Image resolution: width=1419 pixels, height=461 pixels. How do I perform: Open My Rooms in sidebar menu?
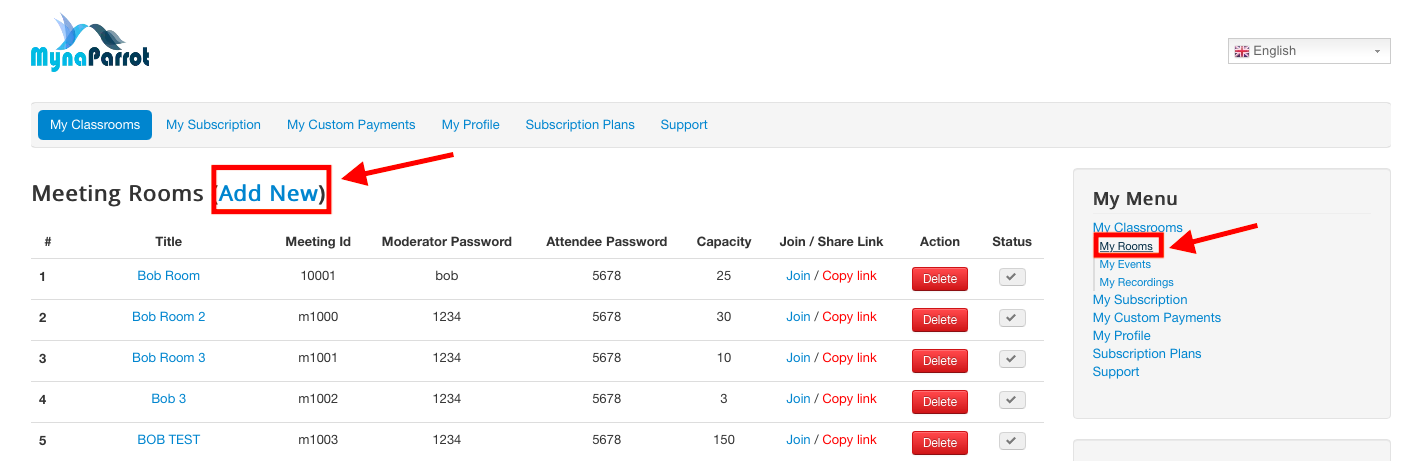(1126, 246)
